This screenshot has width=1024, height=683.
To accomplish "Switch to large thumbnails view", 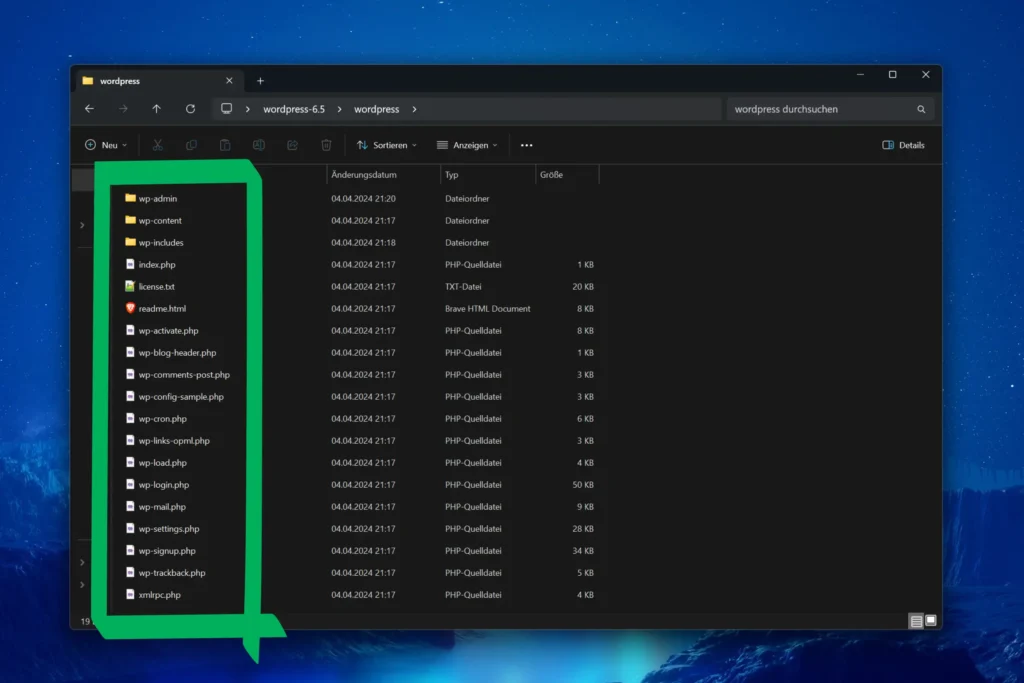I will coord(931,621).
